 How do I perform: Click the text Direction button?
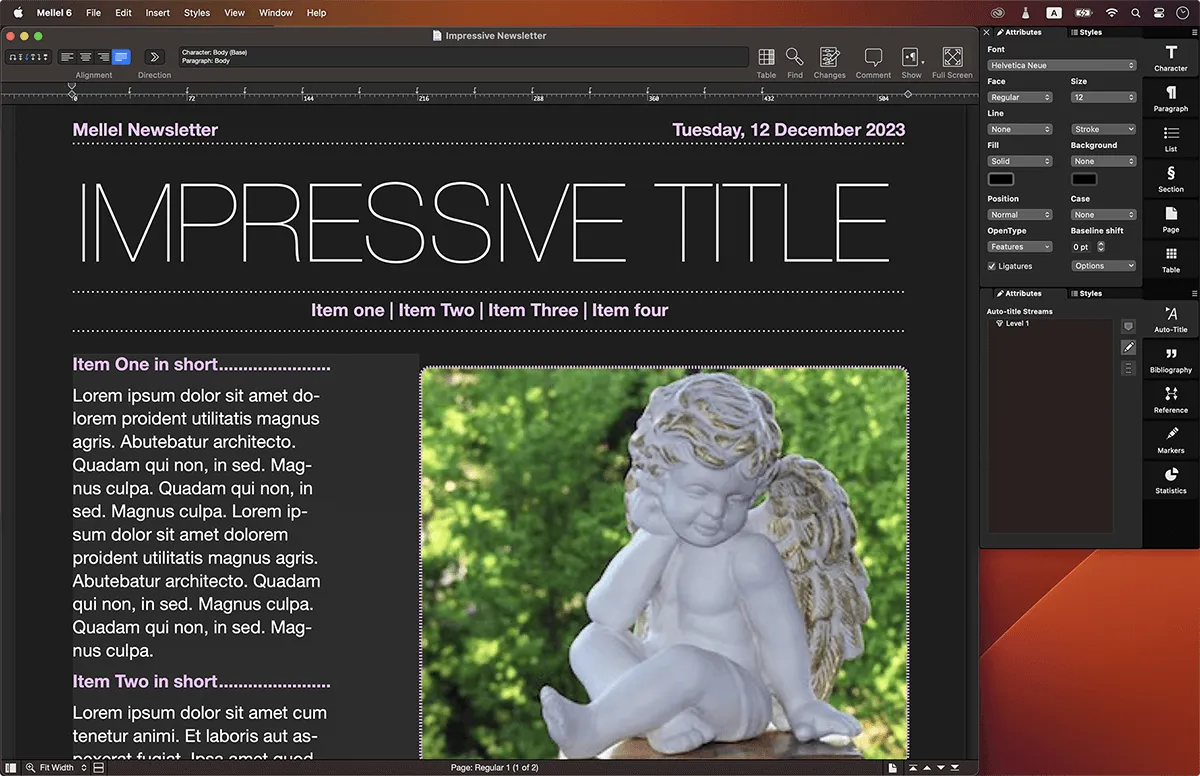154,57
